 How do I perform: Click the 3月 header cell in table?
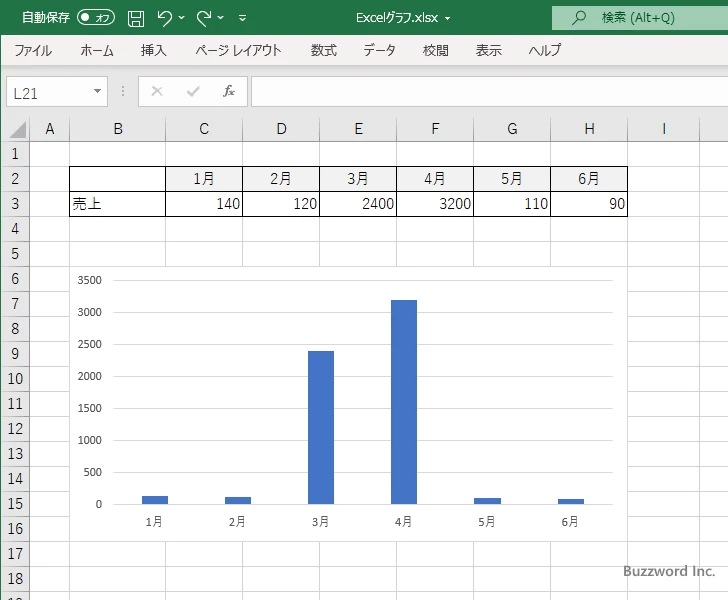[358, 179]
